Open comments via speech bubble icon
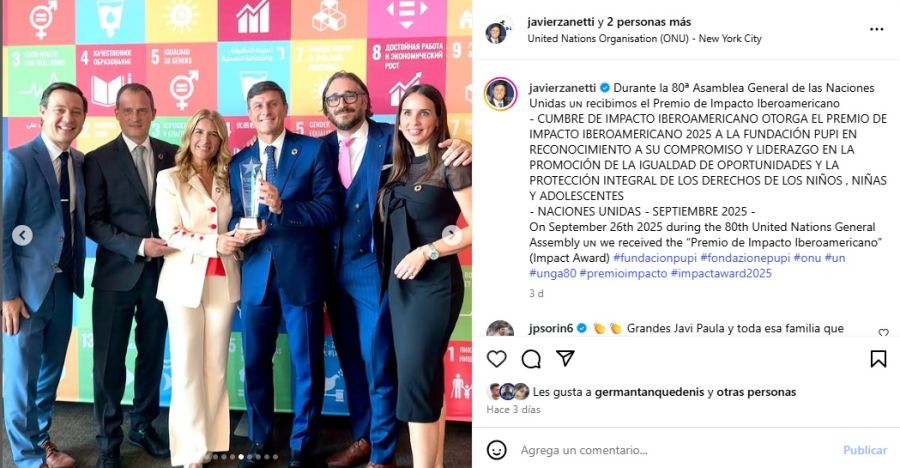This screenshot has width=900, height=468. tap(531, 359)
